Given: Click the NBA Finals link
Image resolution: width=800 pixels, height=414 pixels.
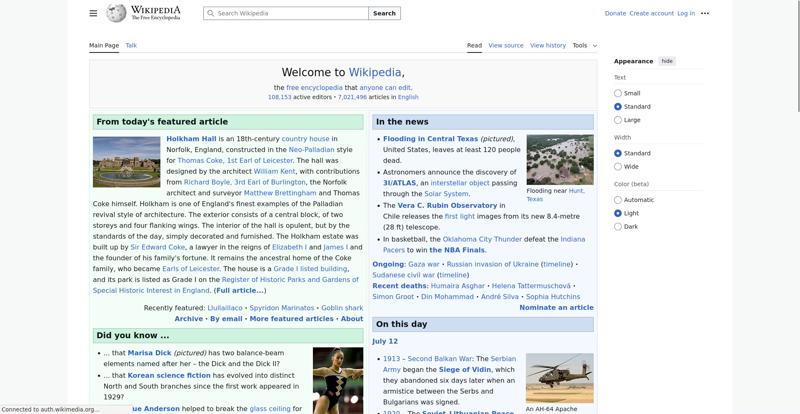Looking at the screenshot, I should point(457,250).
